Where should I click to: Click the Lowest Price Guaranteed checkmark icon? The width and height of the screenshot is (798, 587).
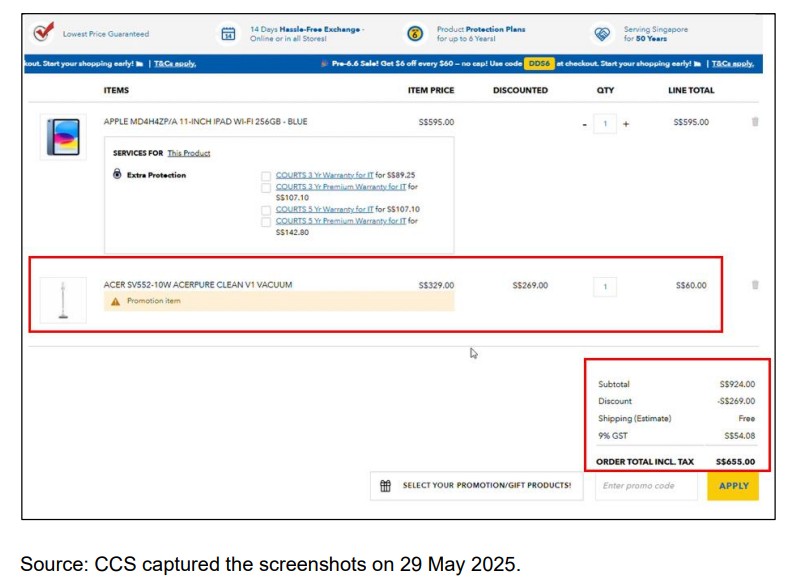[x=42, y=33]
